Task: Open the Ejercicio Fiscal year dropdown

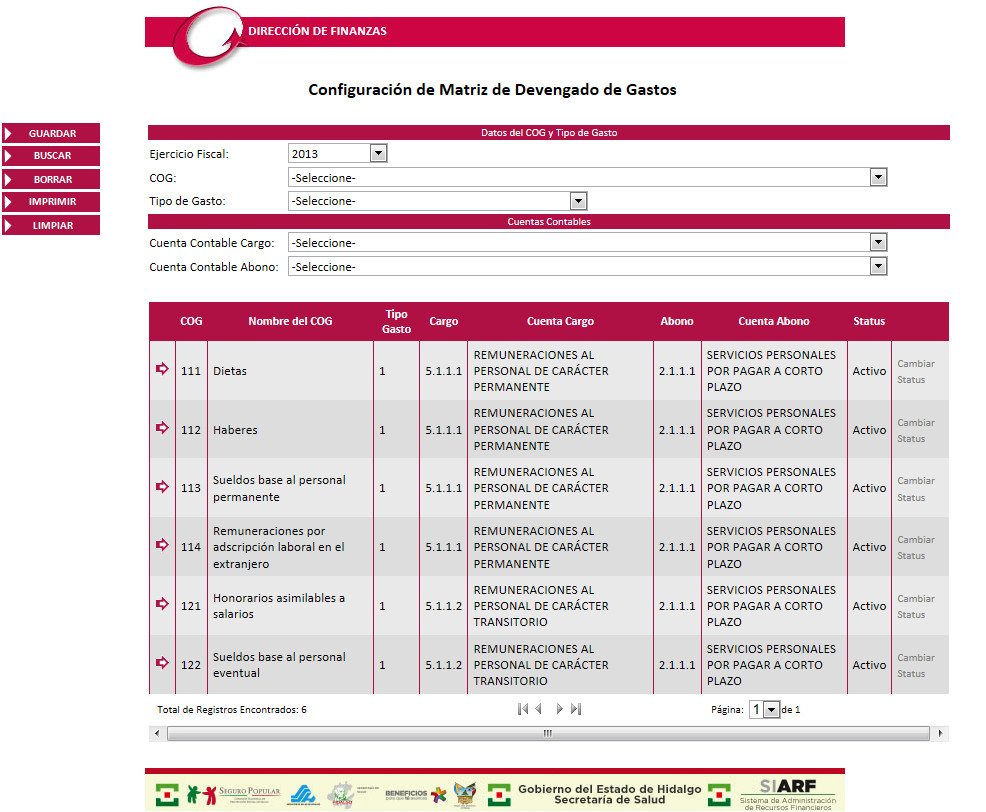Action: tap(377, 154)
